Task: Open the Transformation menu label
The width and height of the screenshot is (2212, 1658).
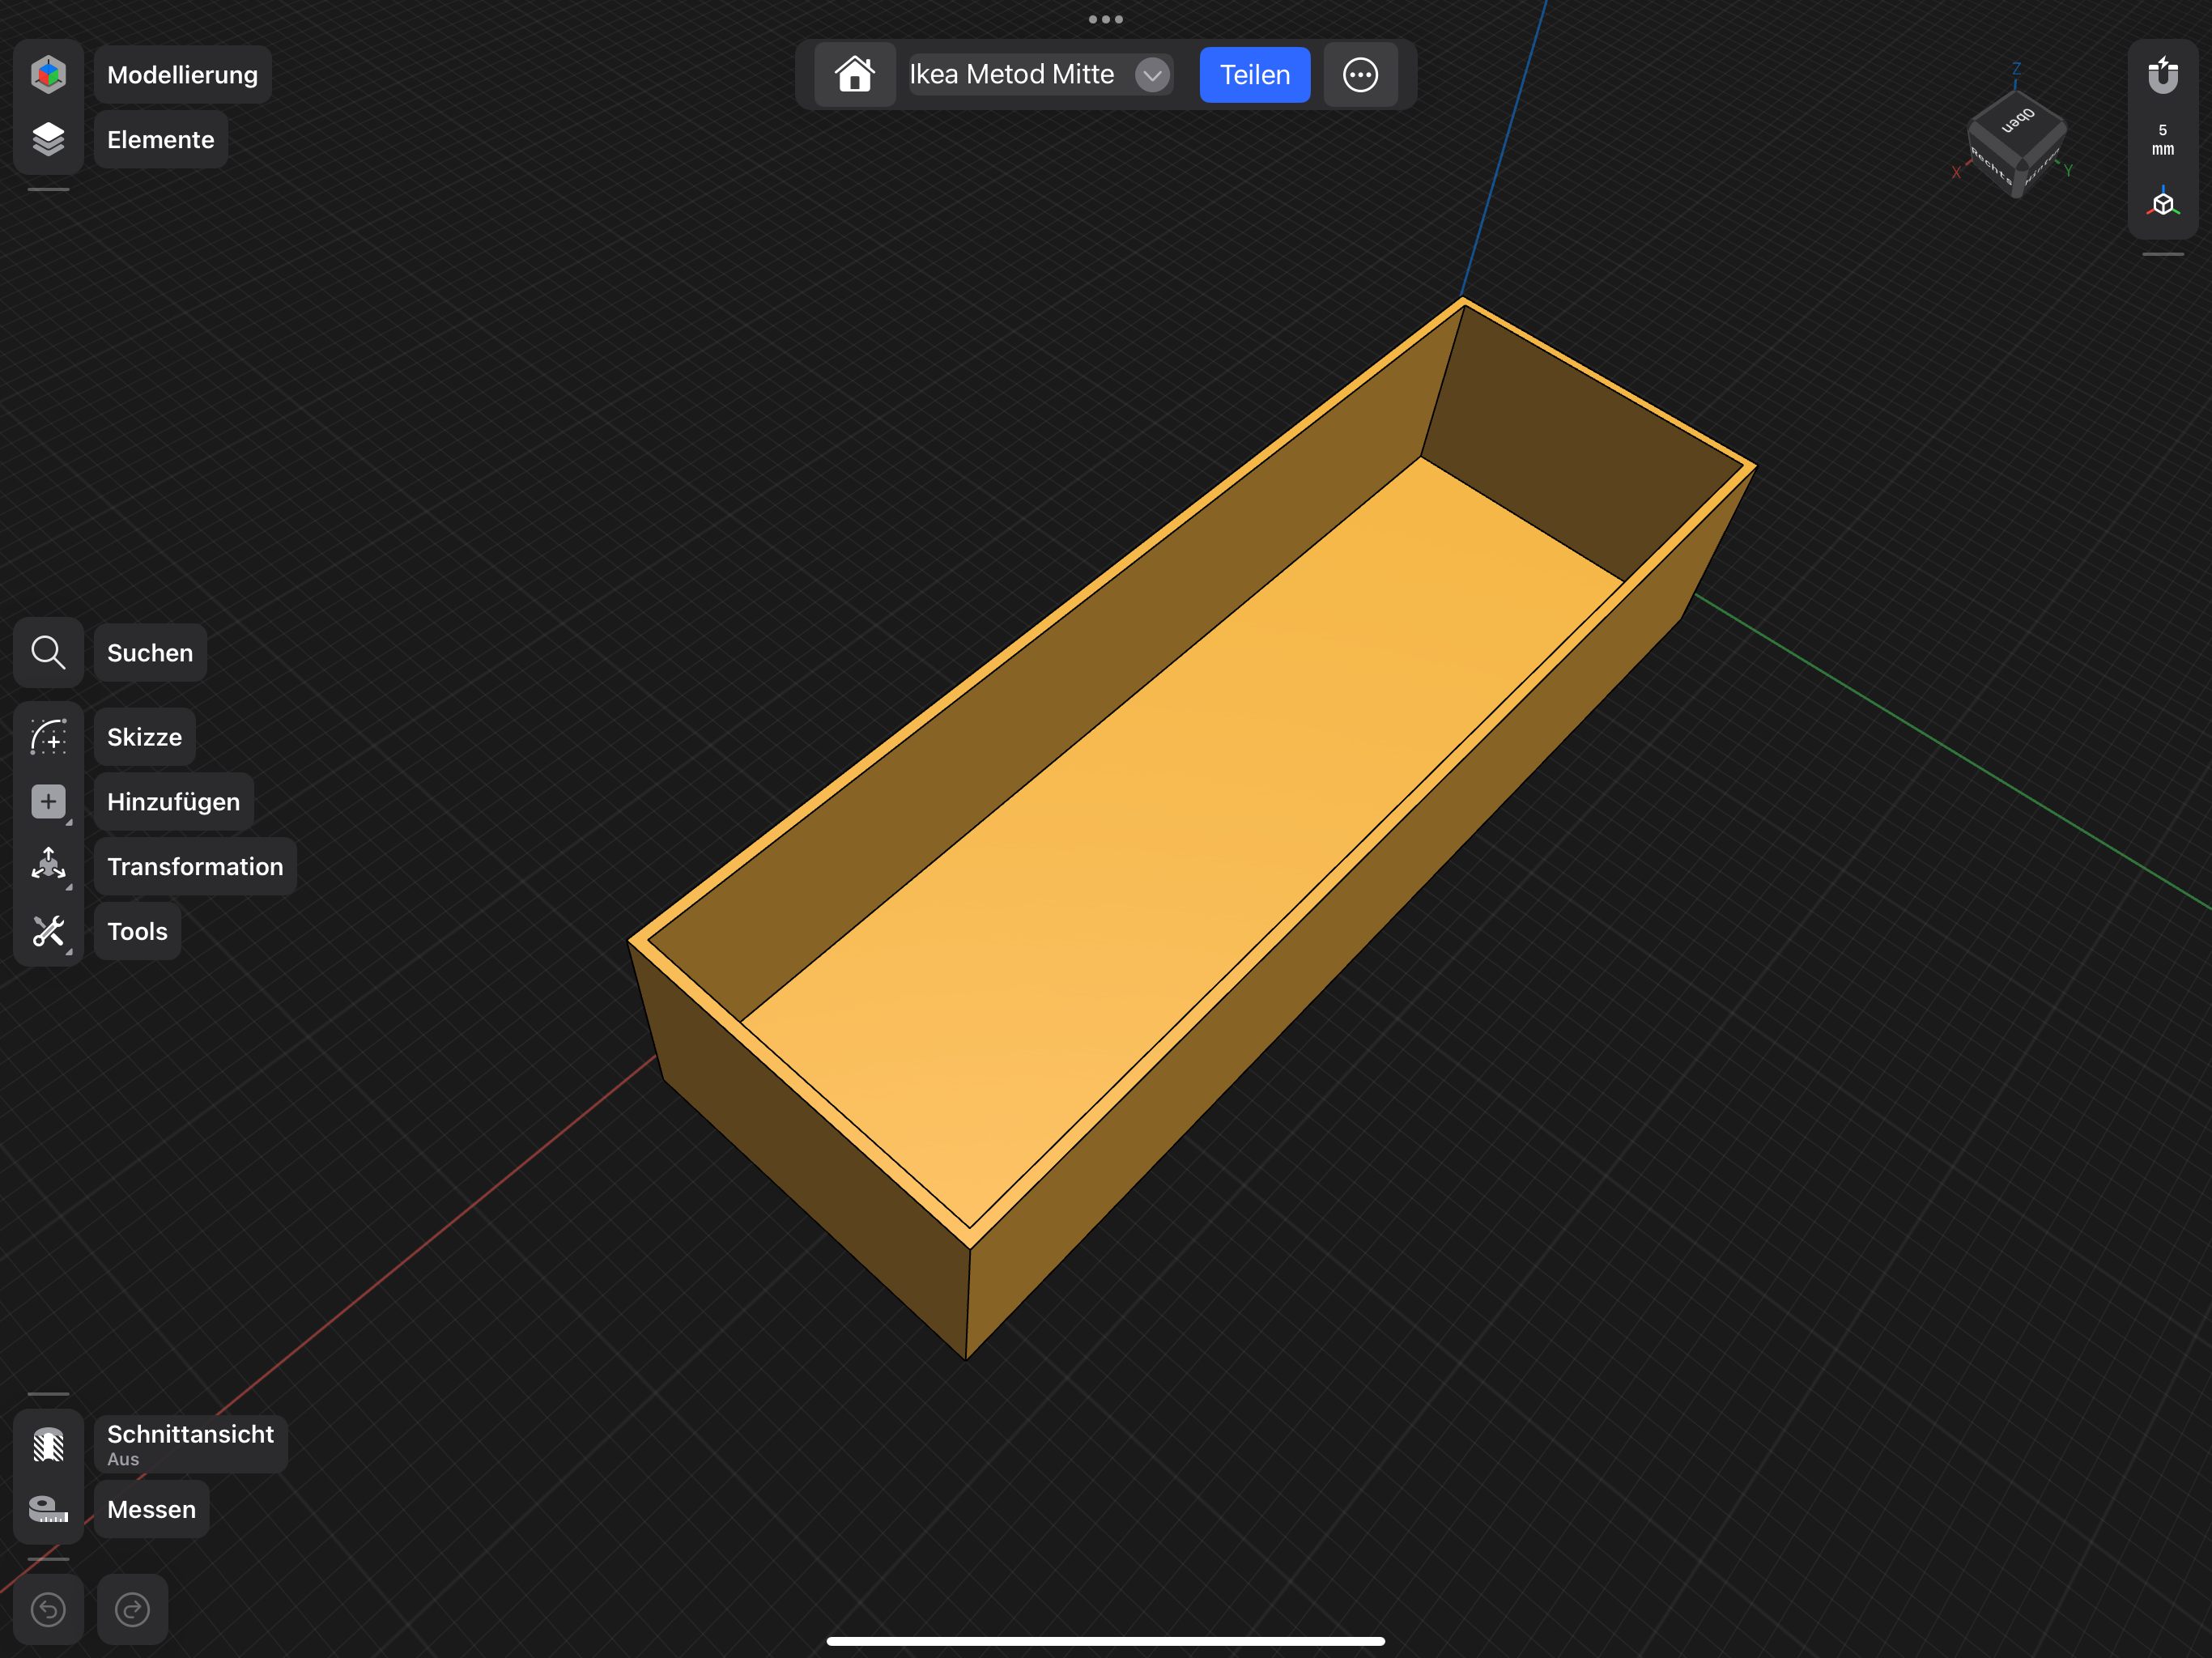Action: point(195,866)
